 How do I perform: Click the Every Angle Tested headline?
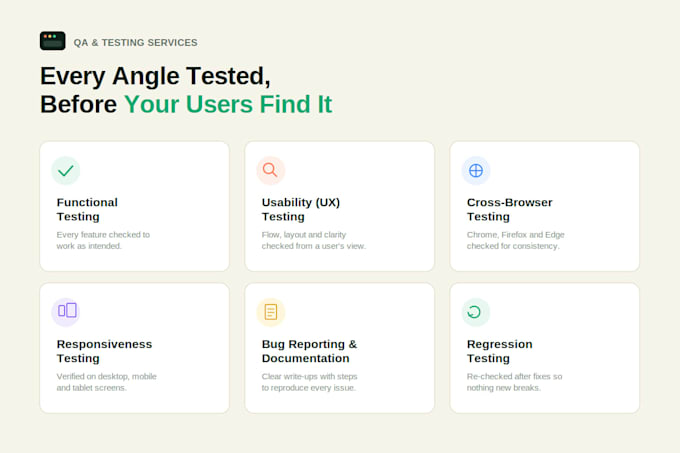155,76
